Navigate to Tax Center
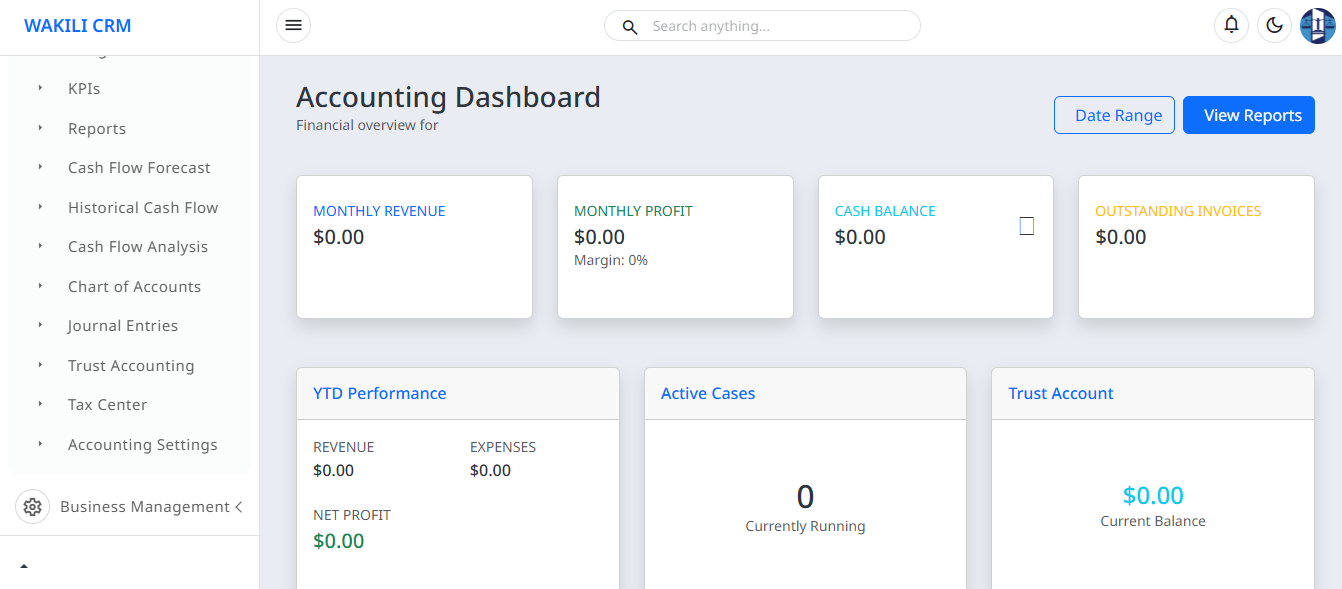The image size is (1342, 589). 107,405
